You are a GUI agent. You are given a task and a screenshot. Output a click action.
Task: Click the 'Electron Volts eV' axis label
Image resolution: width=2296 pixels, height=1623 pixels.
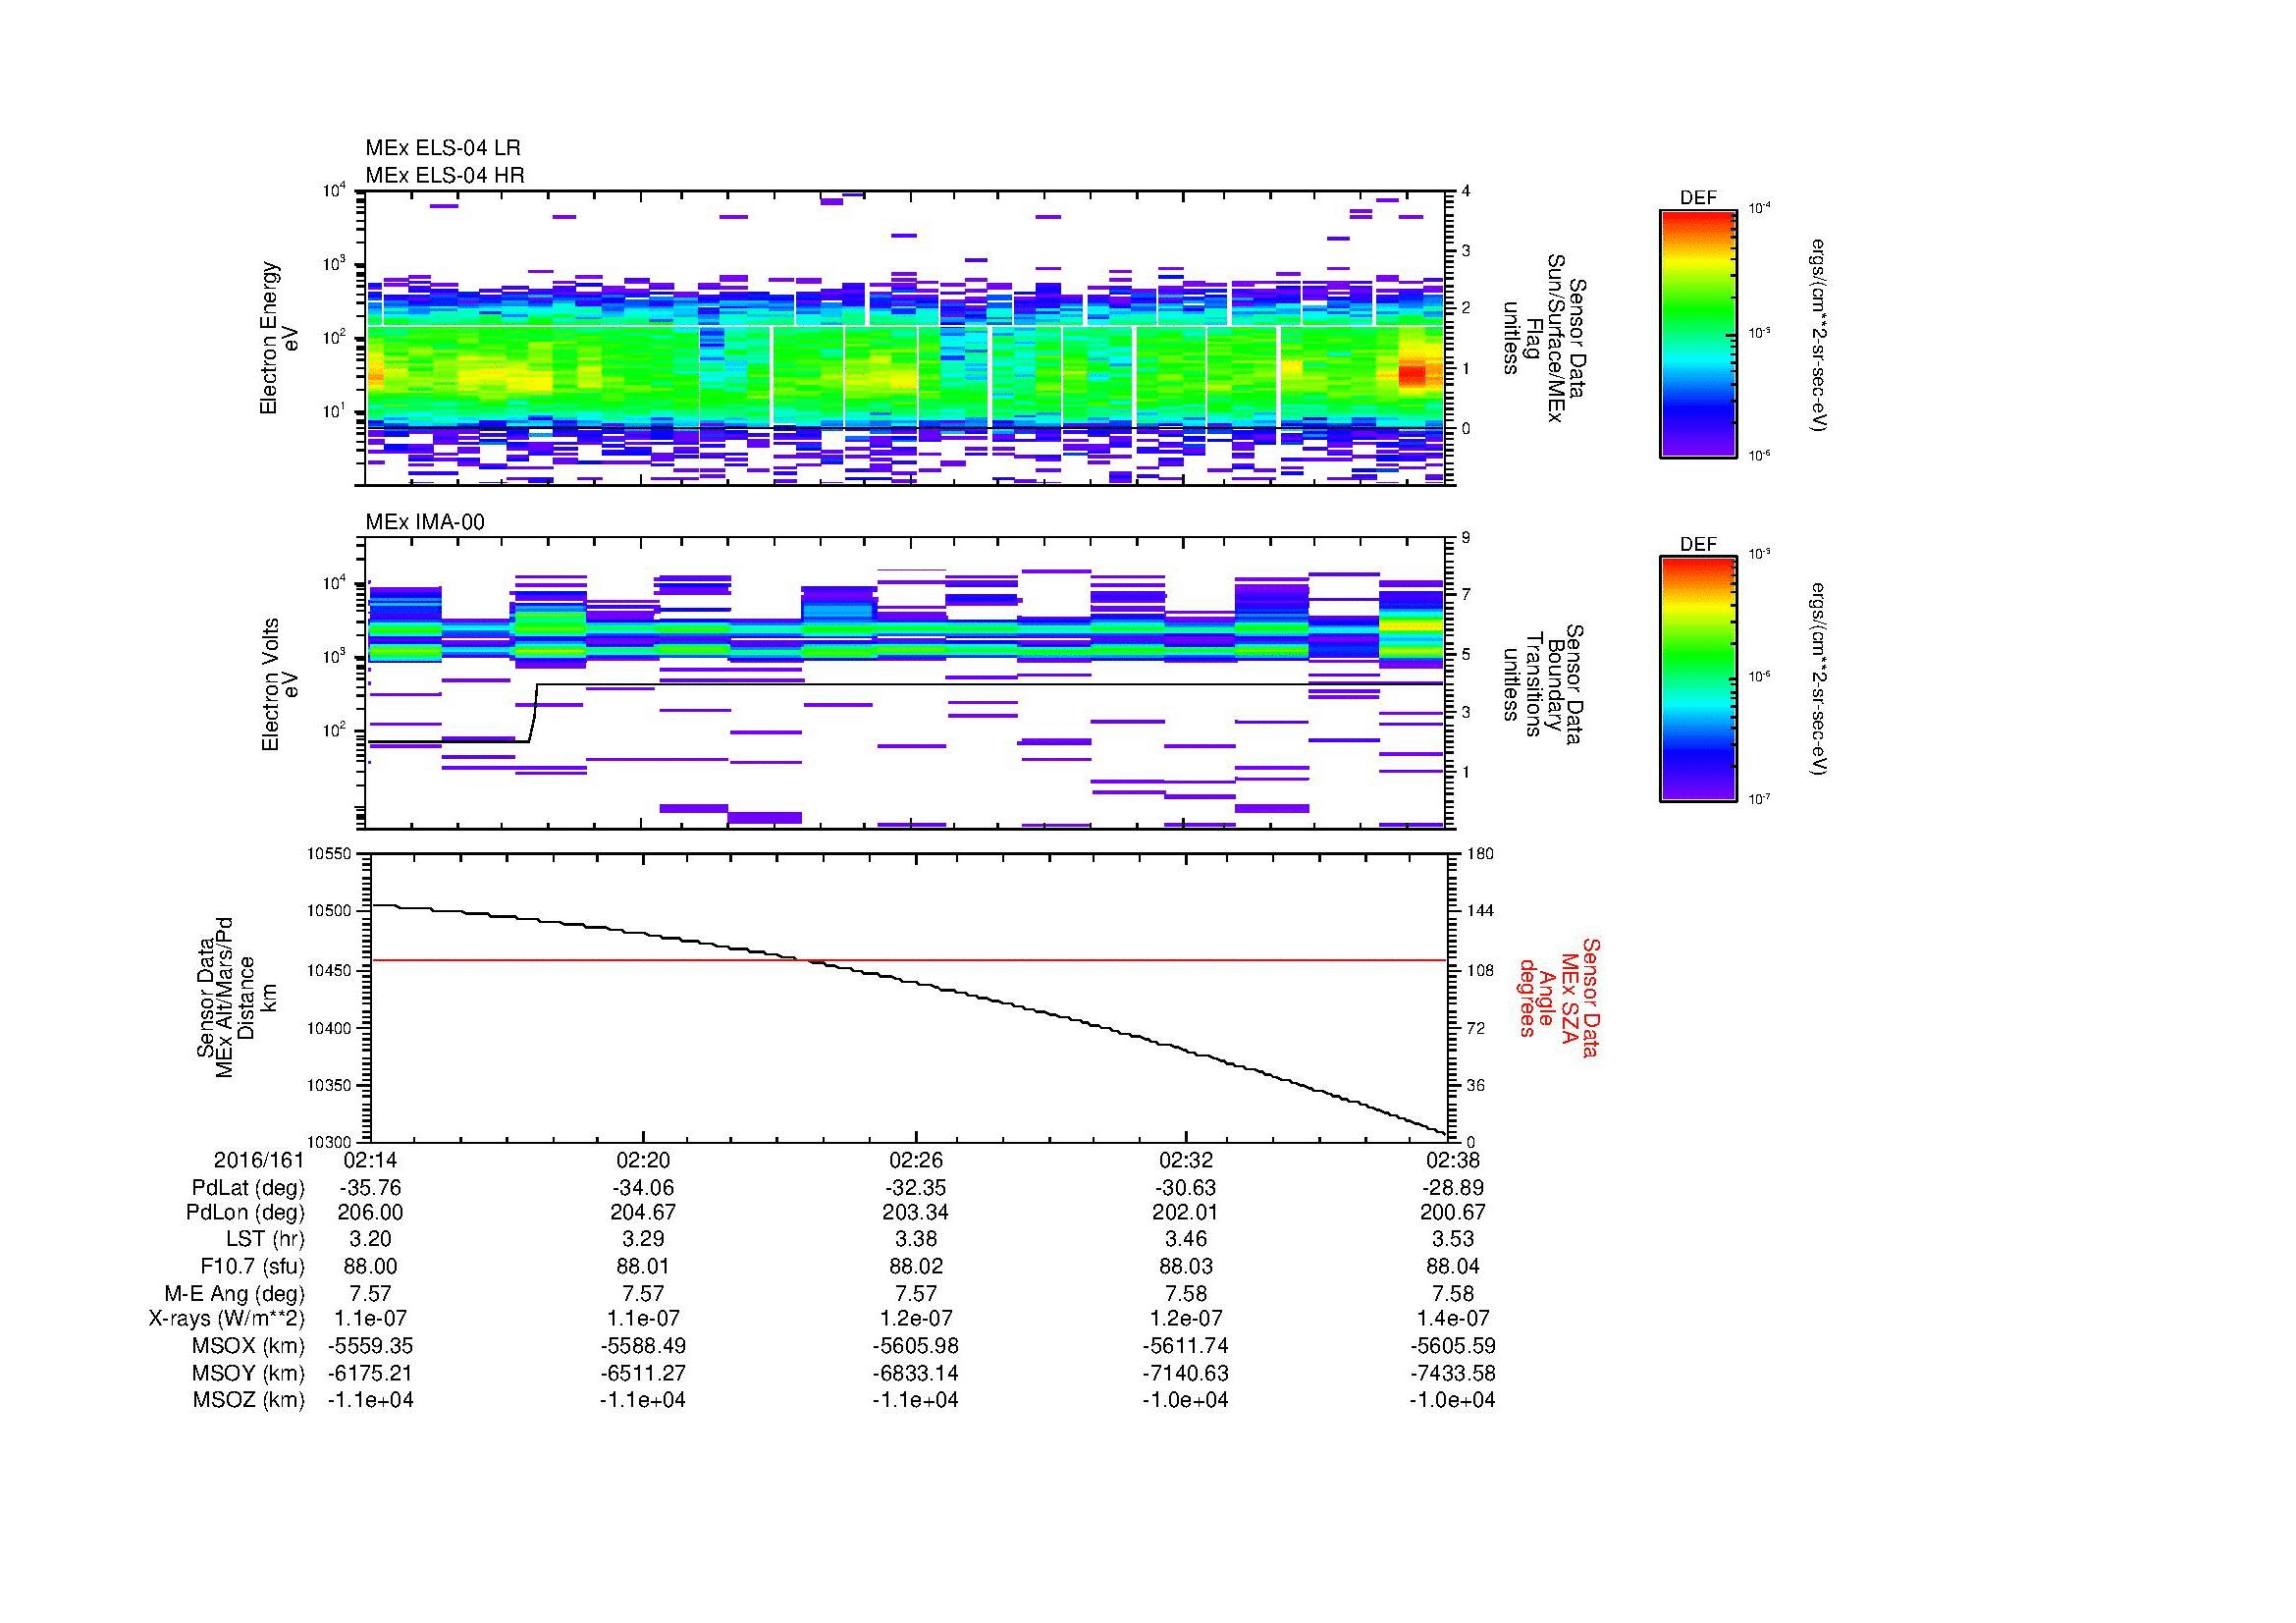[x=280, y=685]
